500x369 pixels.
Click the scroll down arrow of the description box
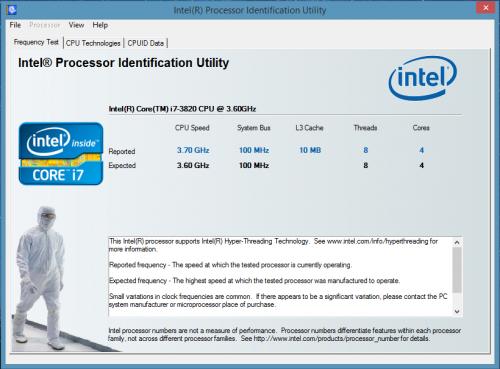click(x=457, y=311)
